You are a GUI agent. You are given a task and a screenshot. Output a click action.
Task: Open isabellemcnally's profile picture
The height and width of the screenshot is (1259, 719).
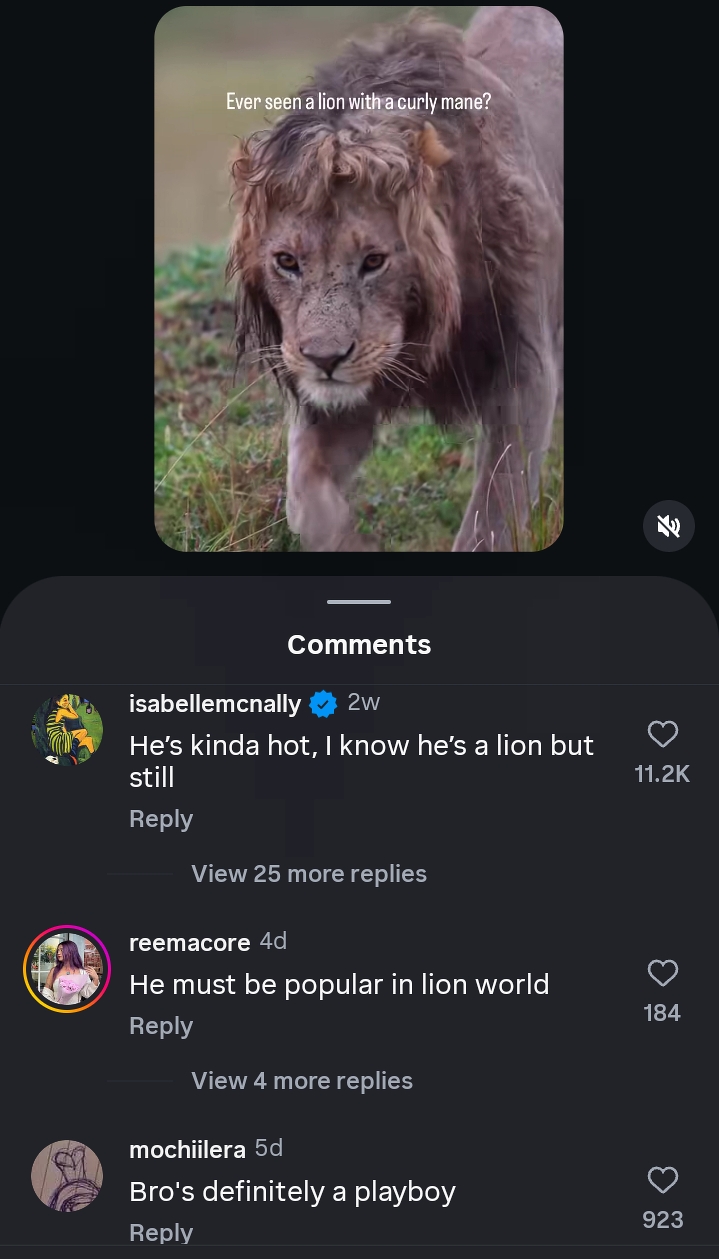tap(67, 730)
